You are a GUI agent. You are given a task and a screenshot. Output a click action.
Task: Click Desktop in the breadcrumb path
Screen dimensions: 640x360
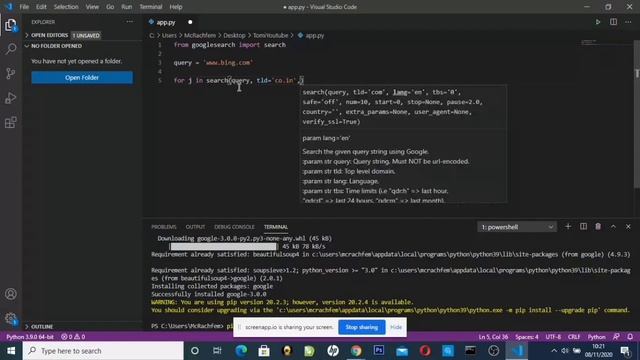point(234,36)
